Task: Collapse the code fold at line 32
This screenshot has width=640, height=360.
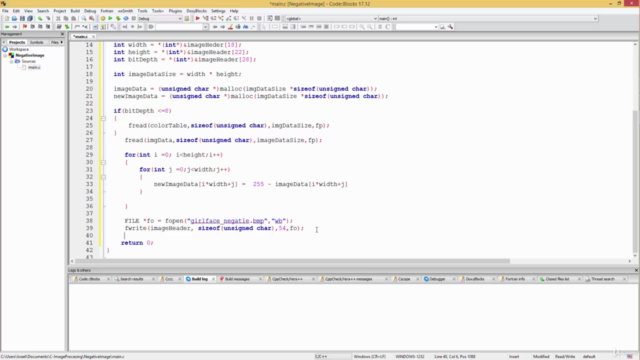Action: (x=103, y=177)
